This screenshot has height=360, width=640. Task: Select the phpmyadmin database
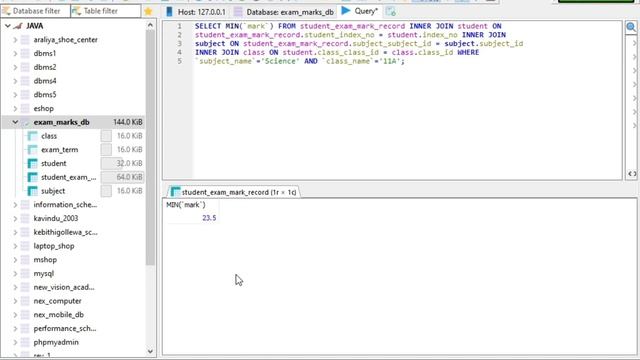56,342
